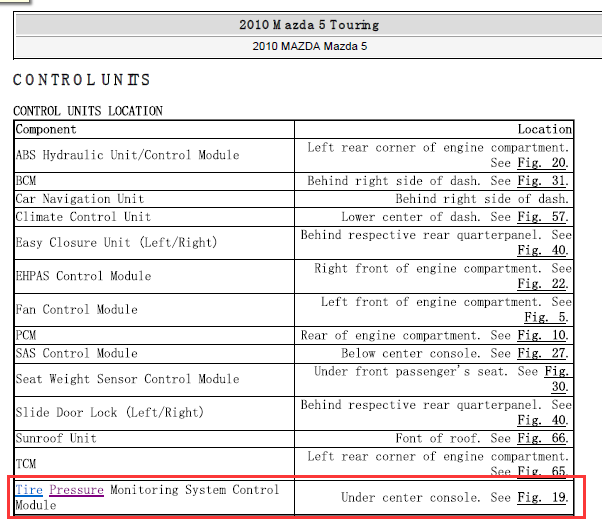This screenshot has width=602, height=526.
Task: Select the Sunroof Unit cell
Action: click(154, 438)
